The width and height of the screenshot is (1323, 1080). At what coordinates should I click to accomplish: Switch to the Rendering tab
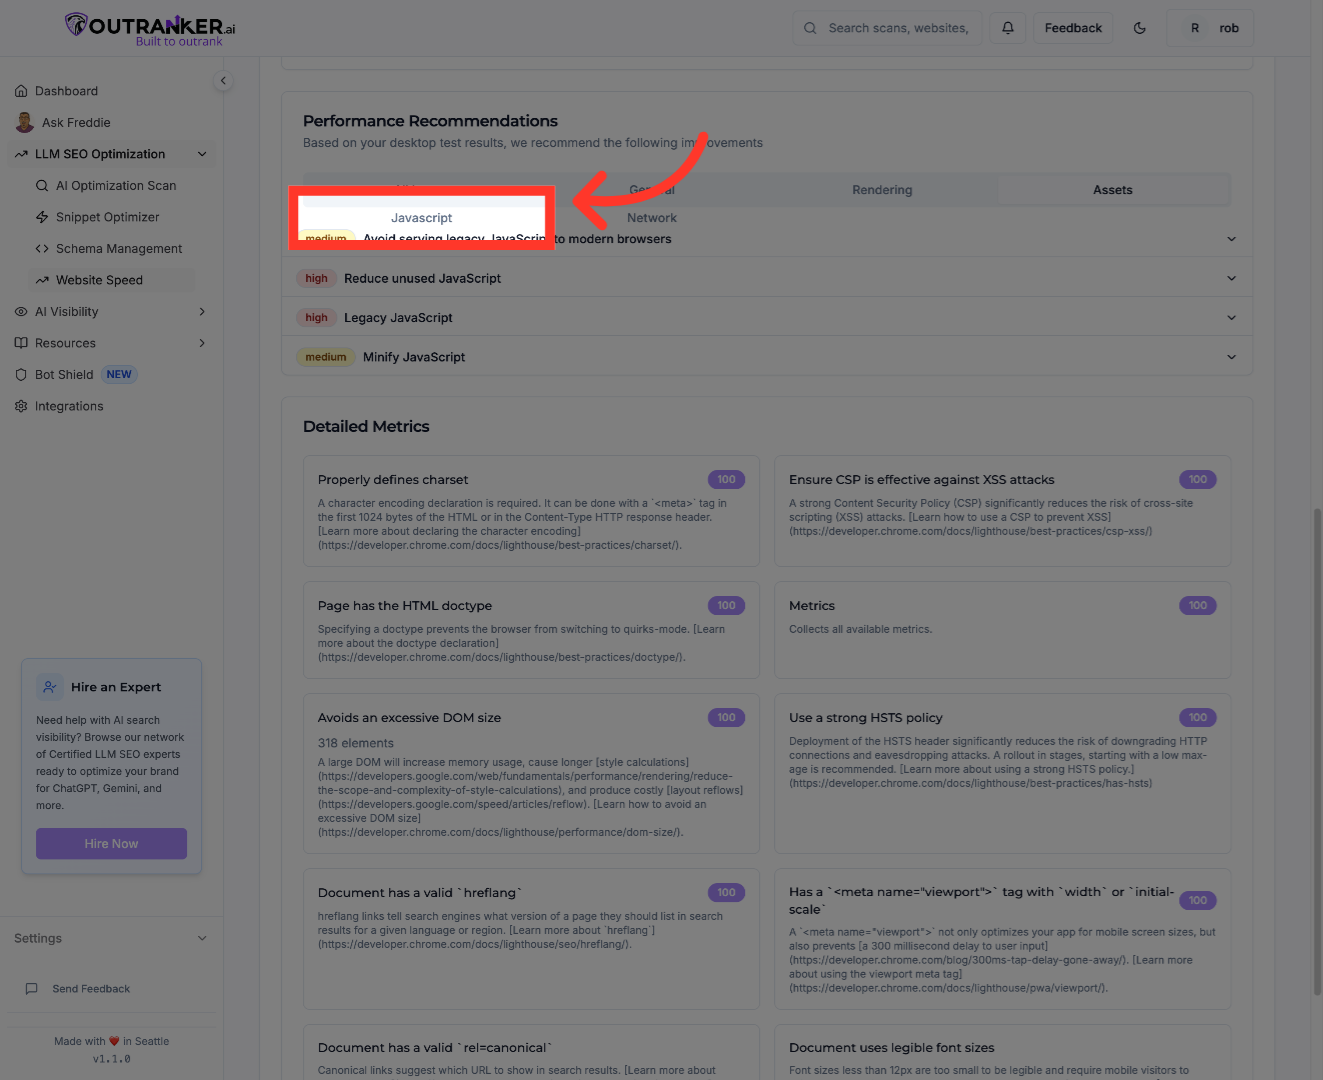[882, 190]
